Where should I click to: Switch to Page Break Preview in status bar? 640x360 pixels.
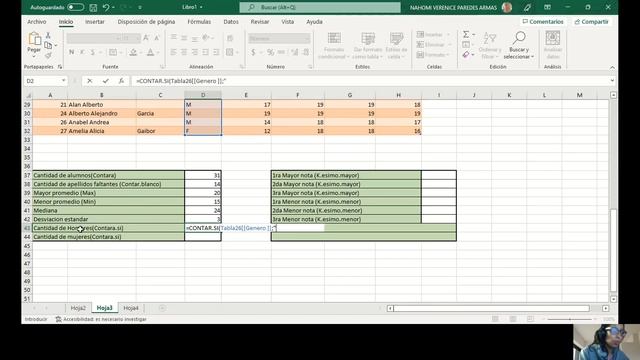pos(530,319)
